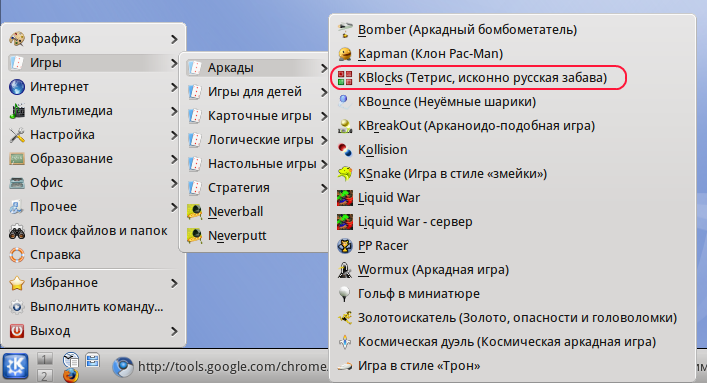The width and height of the screenshot is (707, 383).
Task: Open Поиск файлов и папок
Action: [x=94, y=231]
